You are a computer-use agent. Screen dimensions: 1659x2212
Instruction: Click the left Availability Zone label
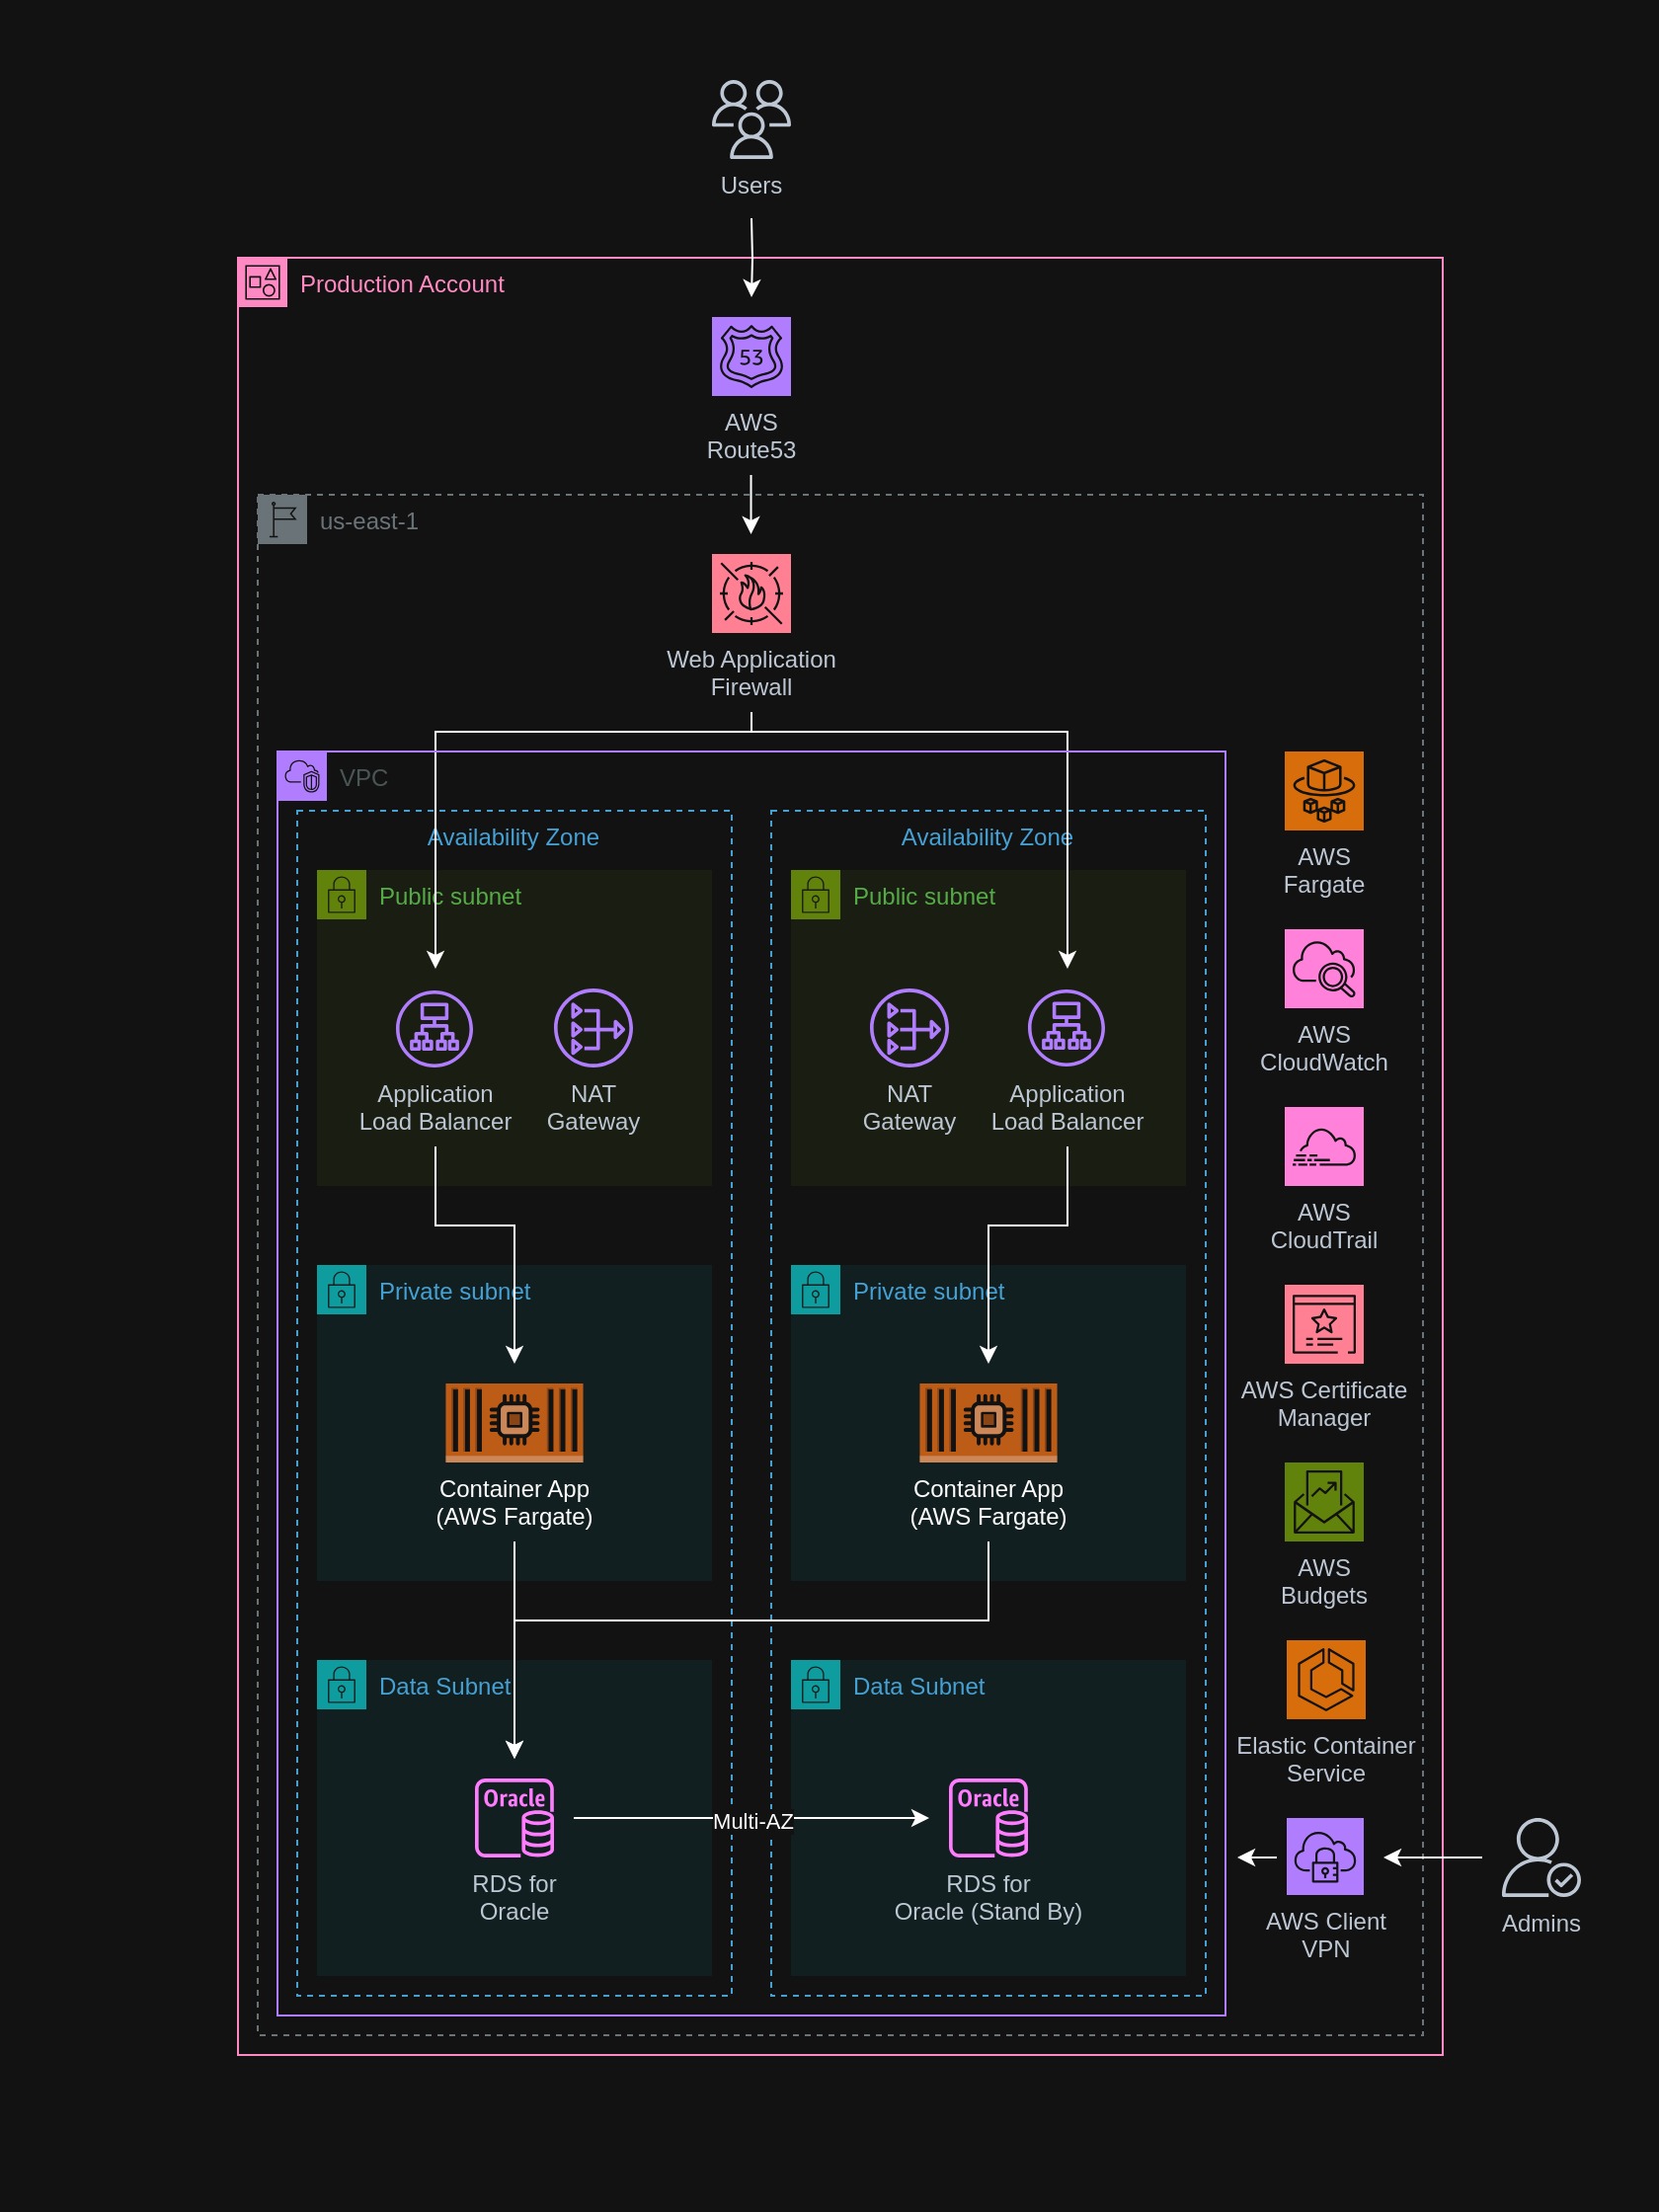(513, 837)
